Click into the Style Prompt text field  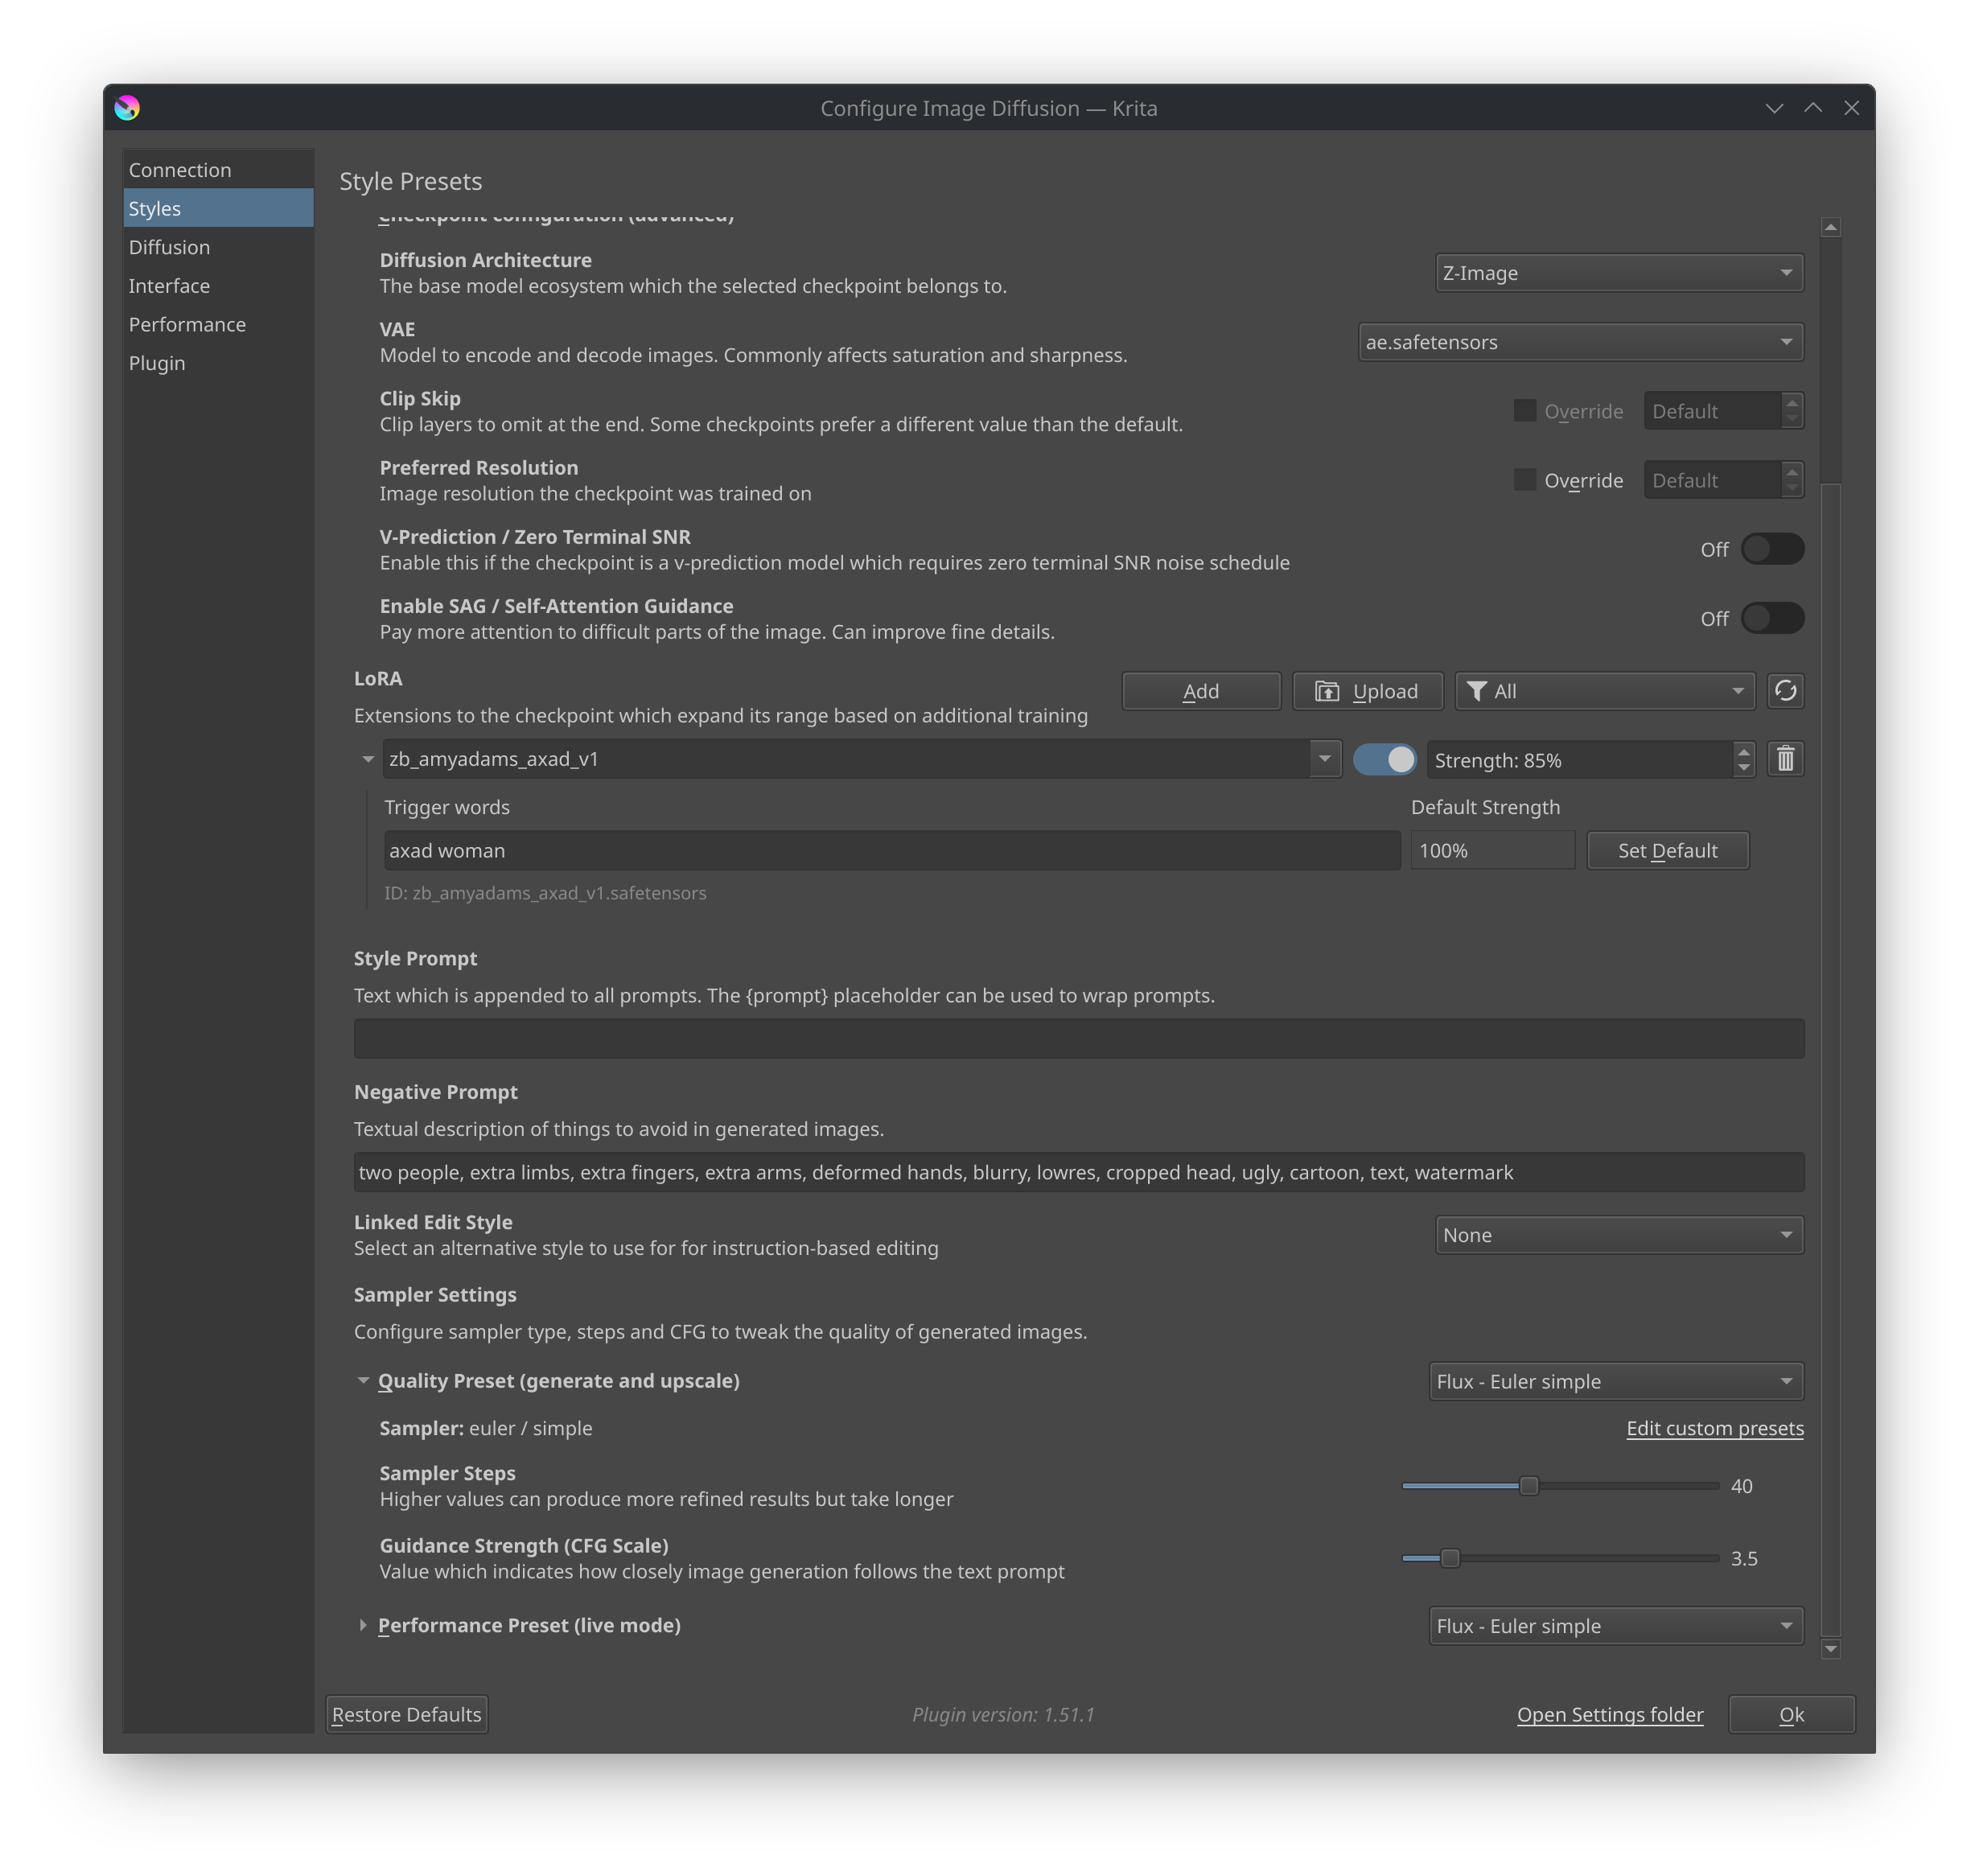click(x=1078, y=1039)
